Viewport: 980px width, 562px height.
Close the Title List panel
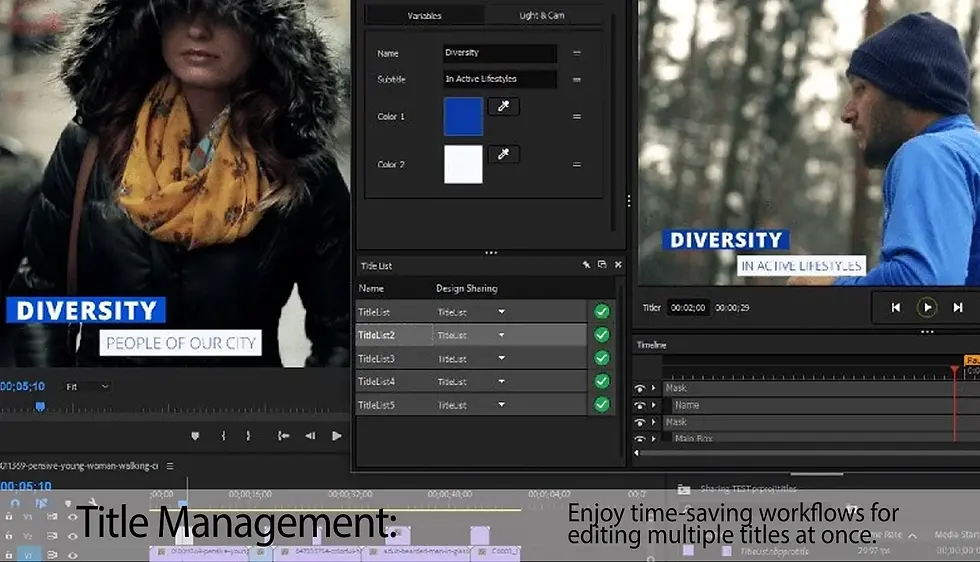pyautogui.click(x=618, y=264)
